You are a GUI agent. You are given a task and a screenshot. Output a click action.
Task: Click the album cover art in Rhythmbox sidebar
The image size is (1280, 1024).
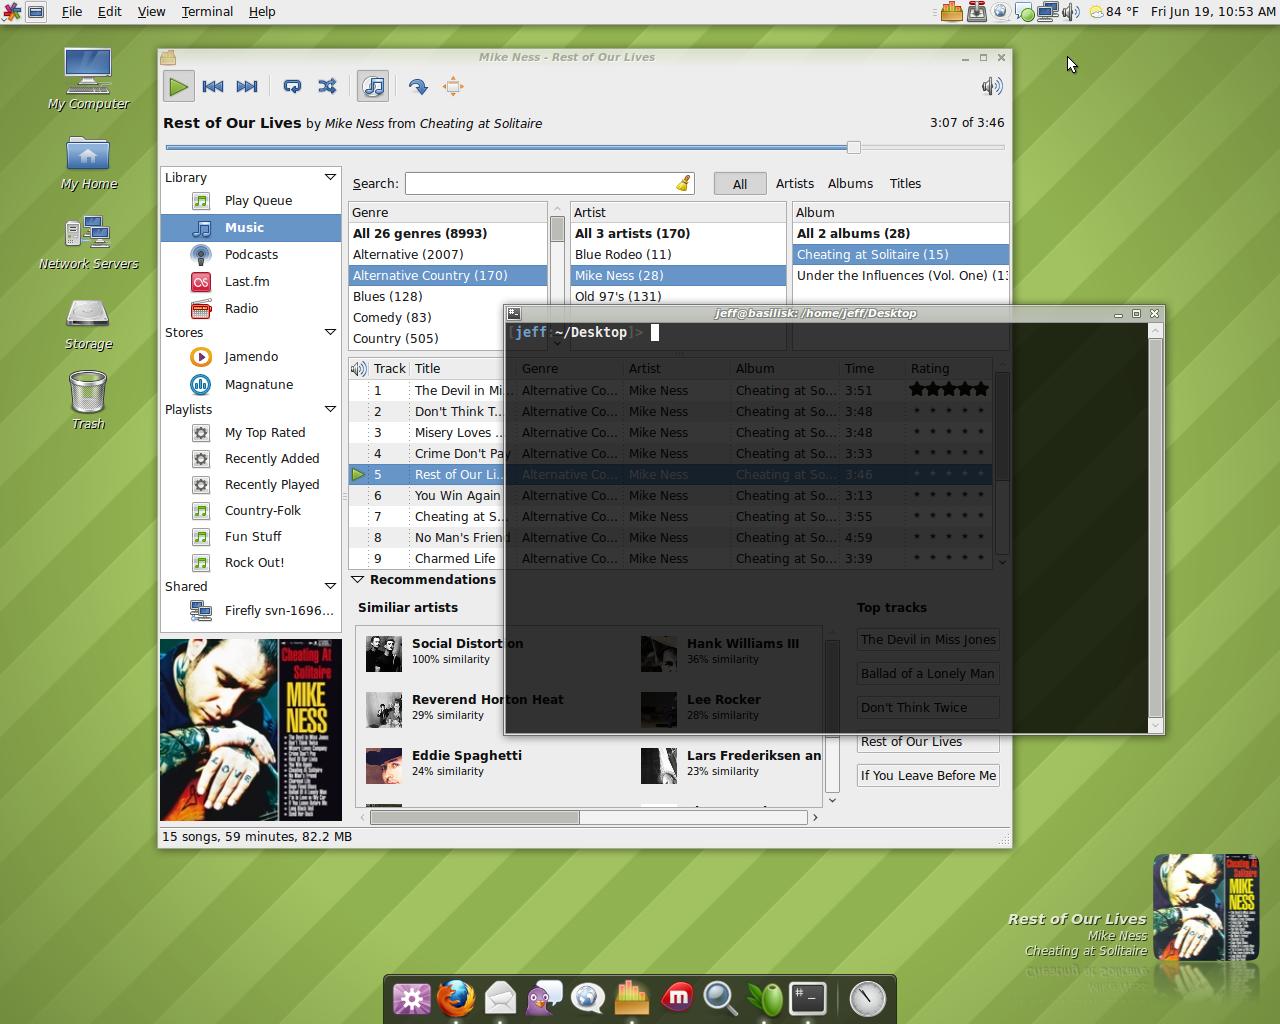tap(251, 730)
